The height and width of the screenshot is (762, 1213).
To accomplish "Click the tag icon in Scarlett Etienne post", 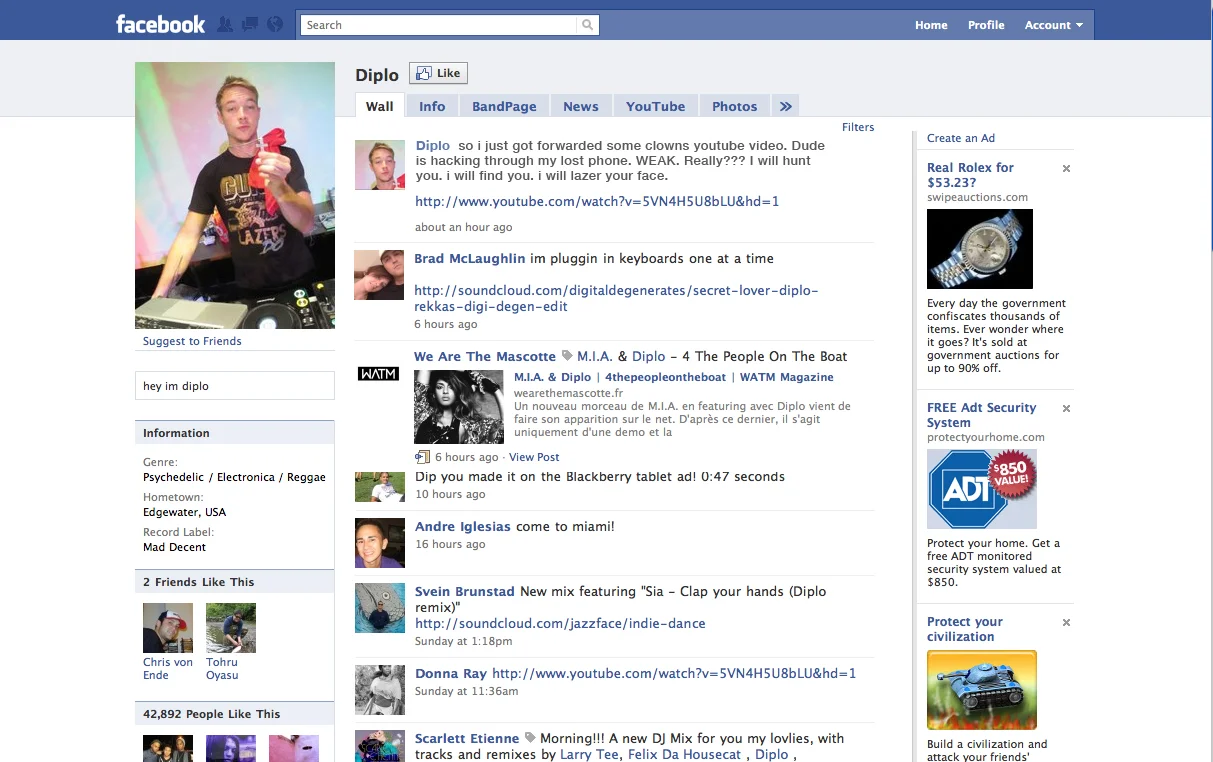I will click(x=530, y=739).
